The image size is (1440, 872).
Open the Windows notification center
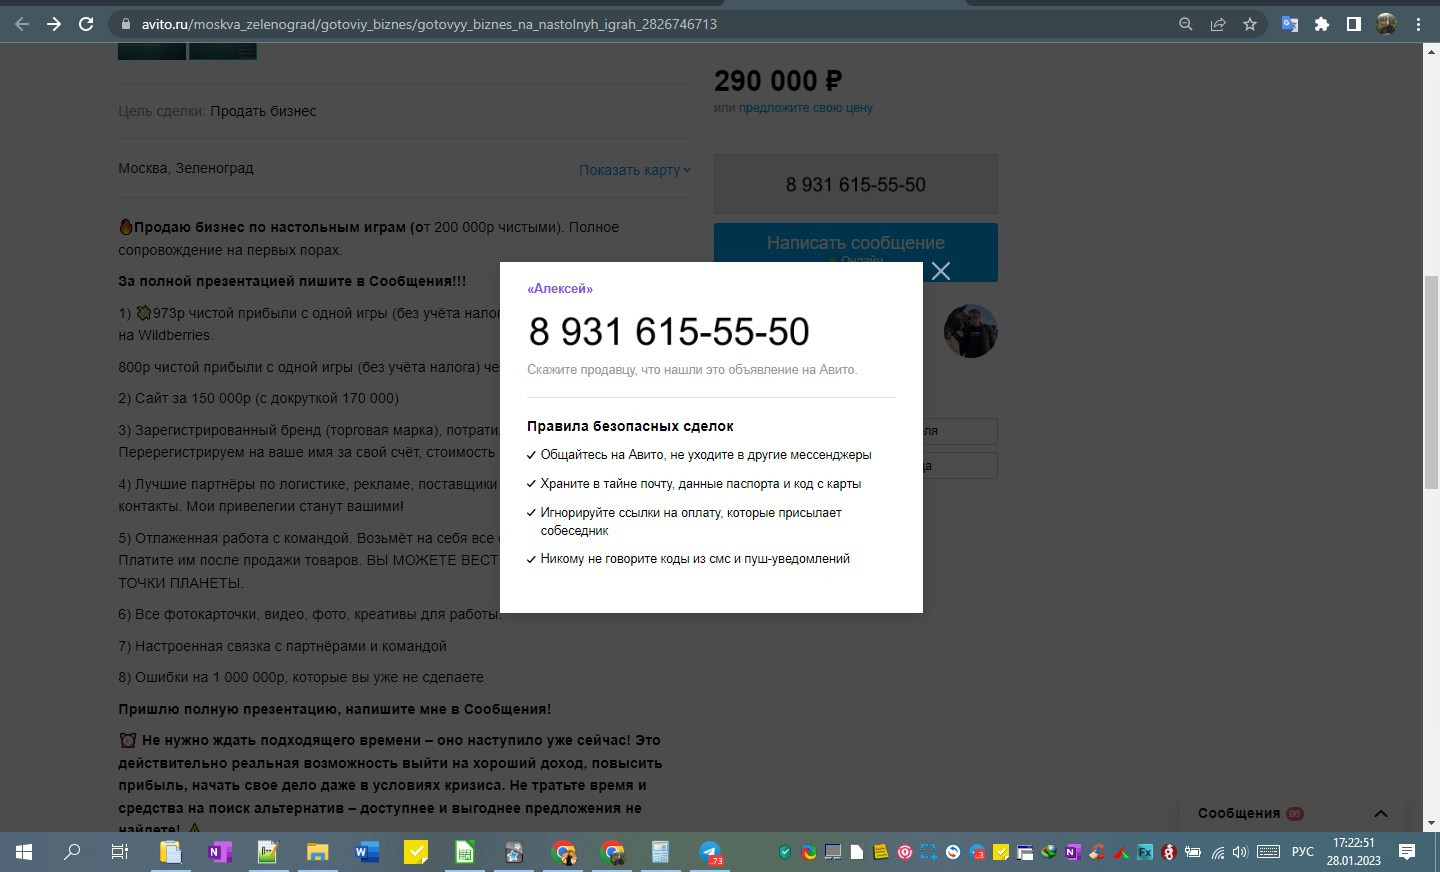(1407, 852)
